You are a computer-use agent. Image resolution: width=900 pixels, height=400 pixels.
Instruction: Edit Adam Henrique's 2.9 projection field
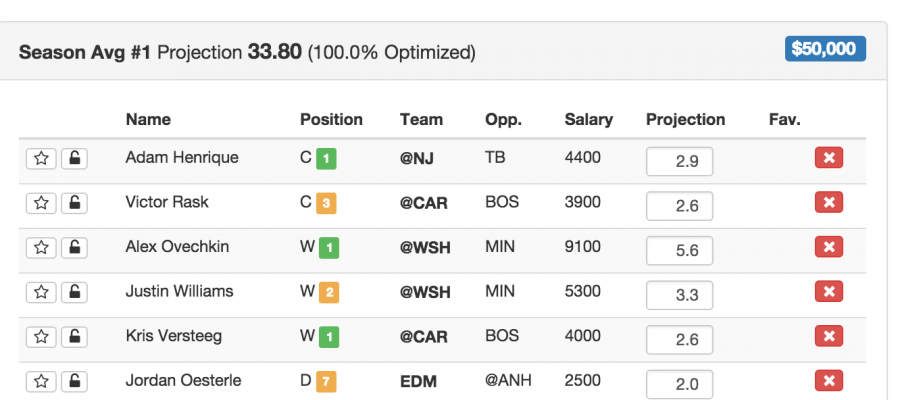point(679,162)
